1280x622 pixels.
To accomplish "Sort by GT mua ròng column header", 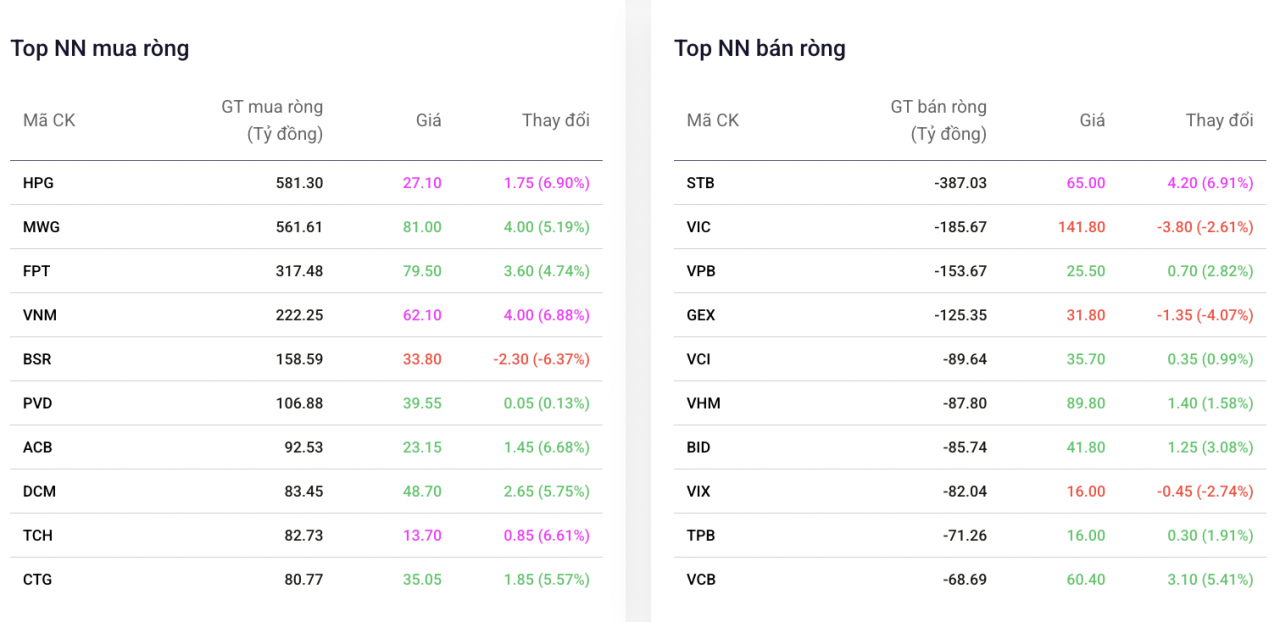I will 272,120.
